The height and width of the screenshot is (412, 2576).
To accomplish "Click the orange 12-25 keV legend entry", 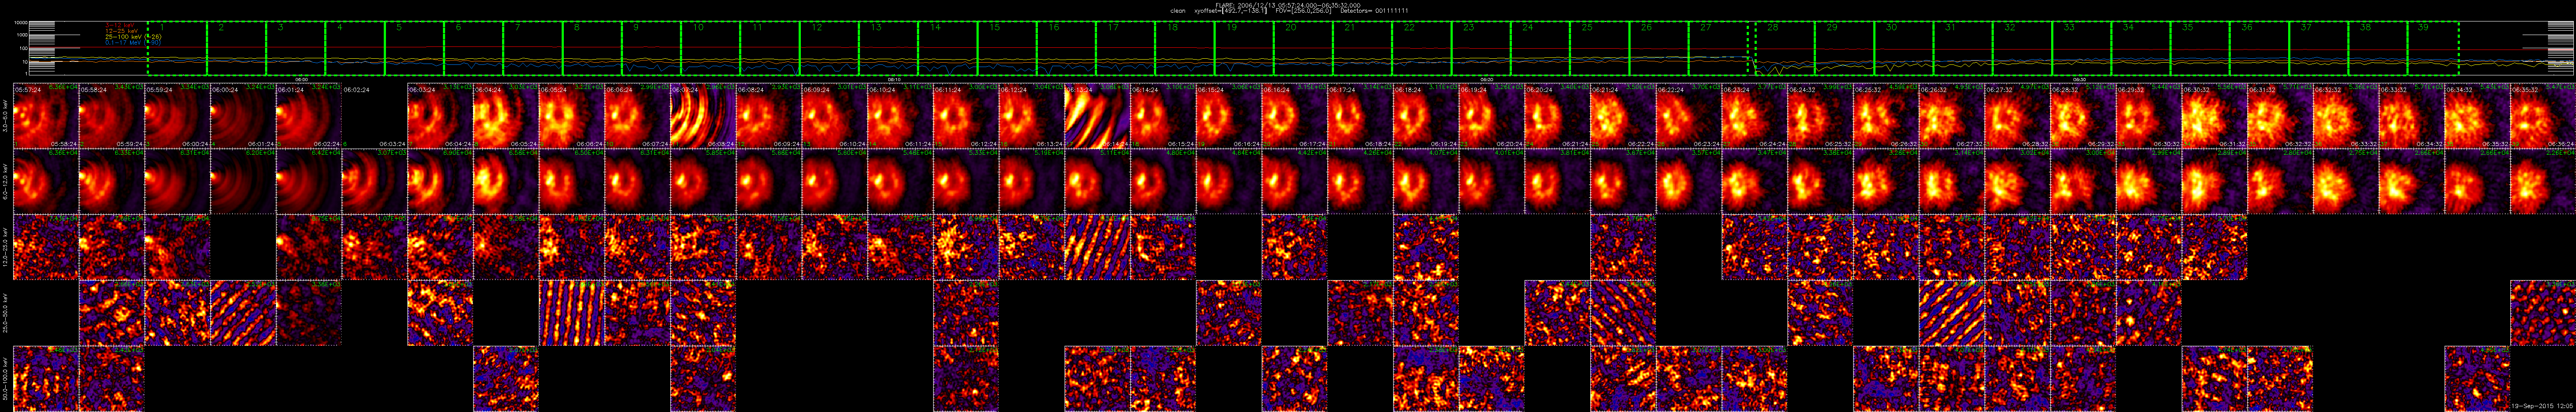I will tap(121, 31).
